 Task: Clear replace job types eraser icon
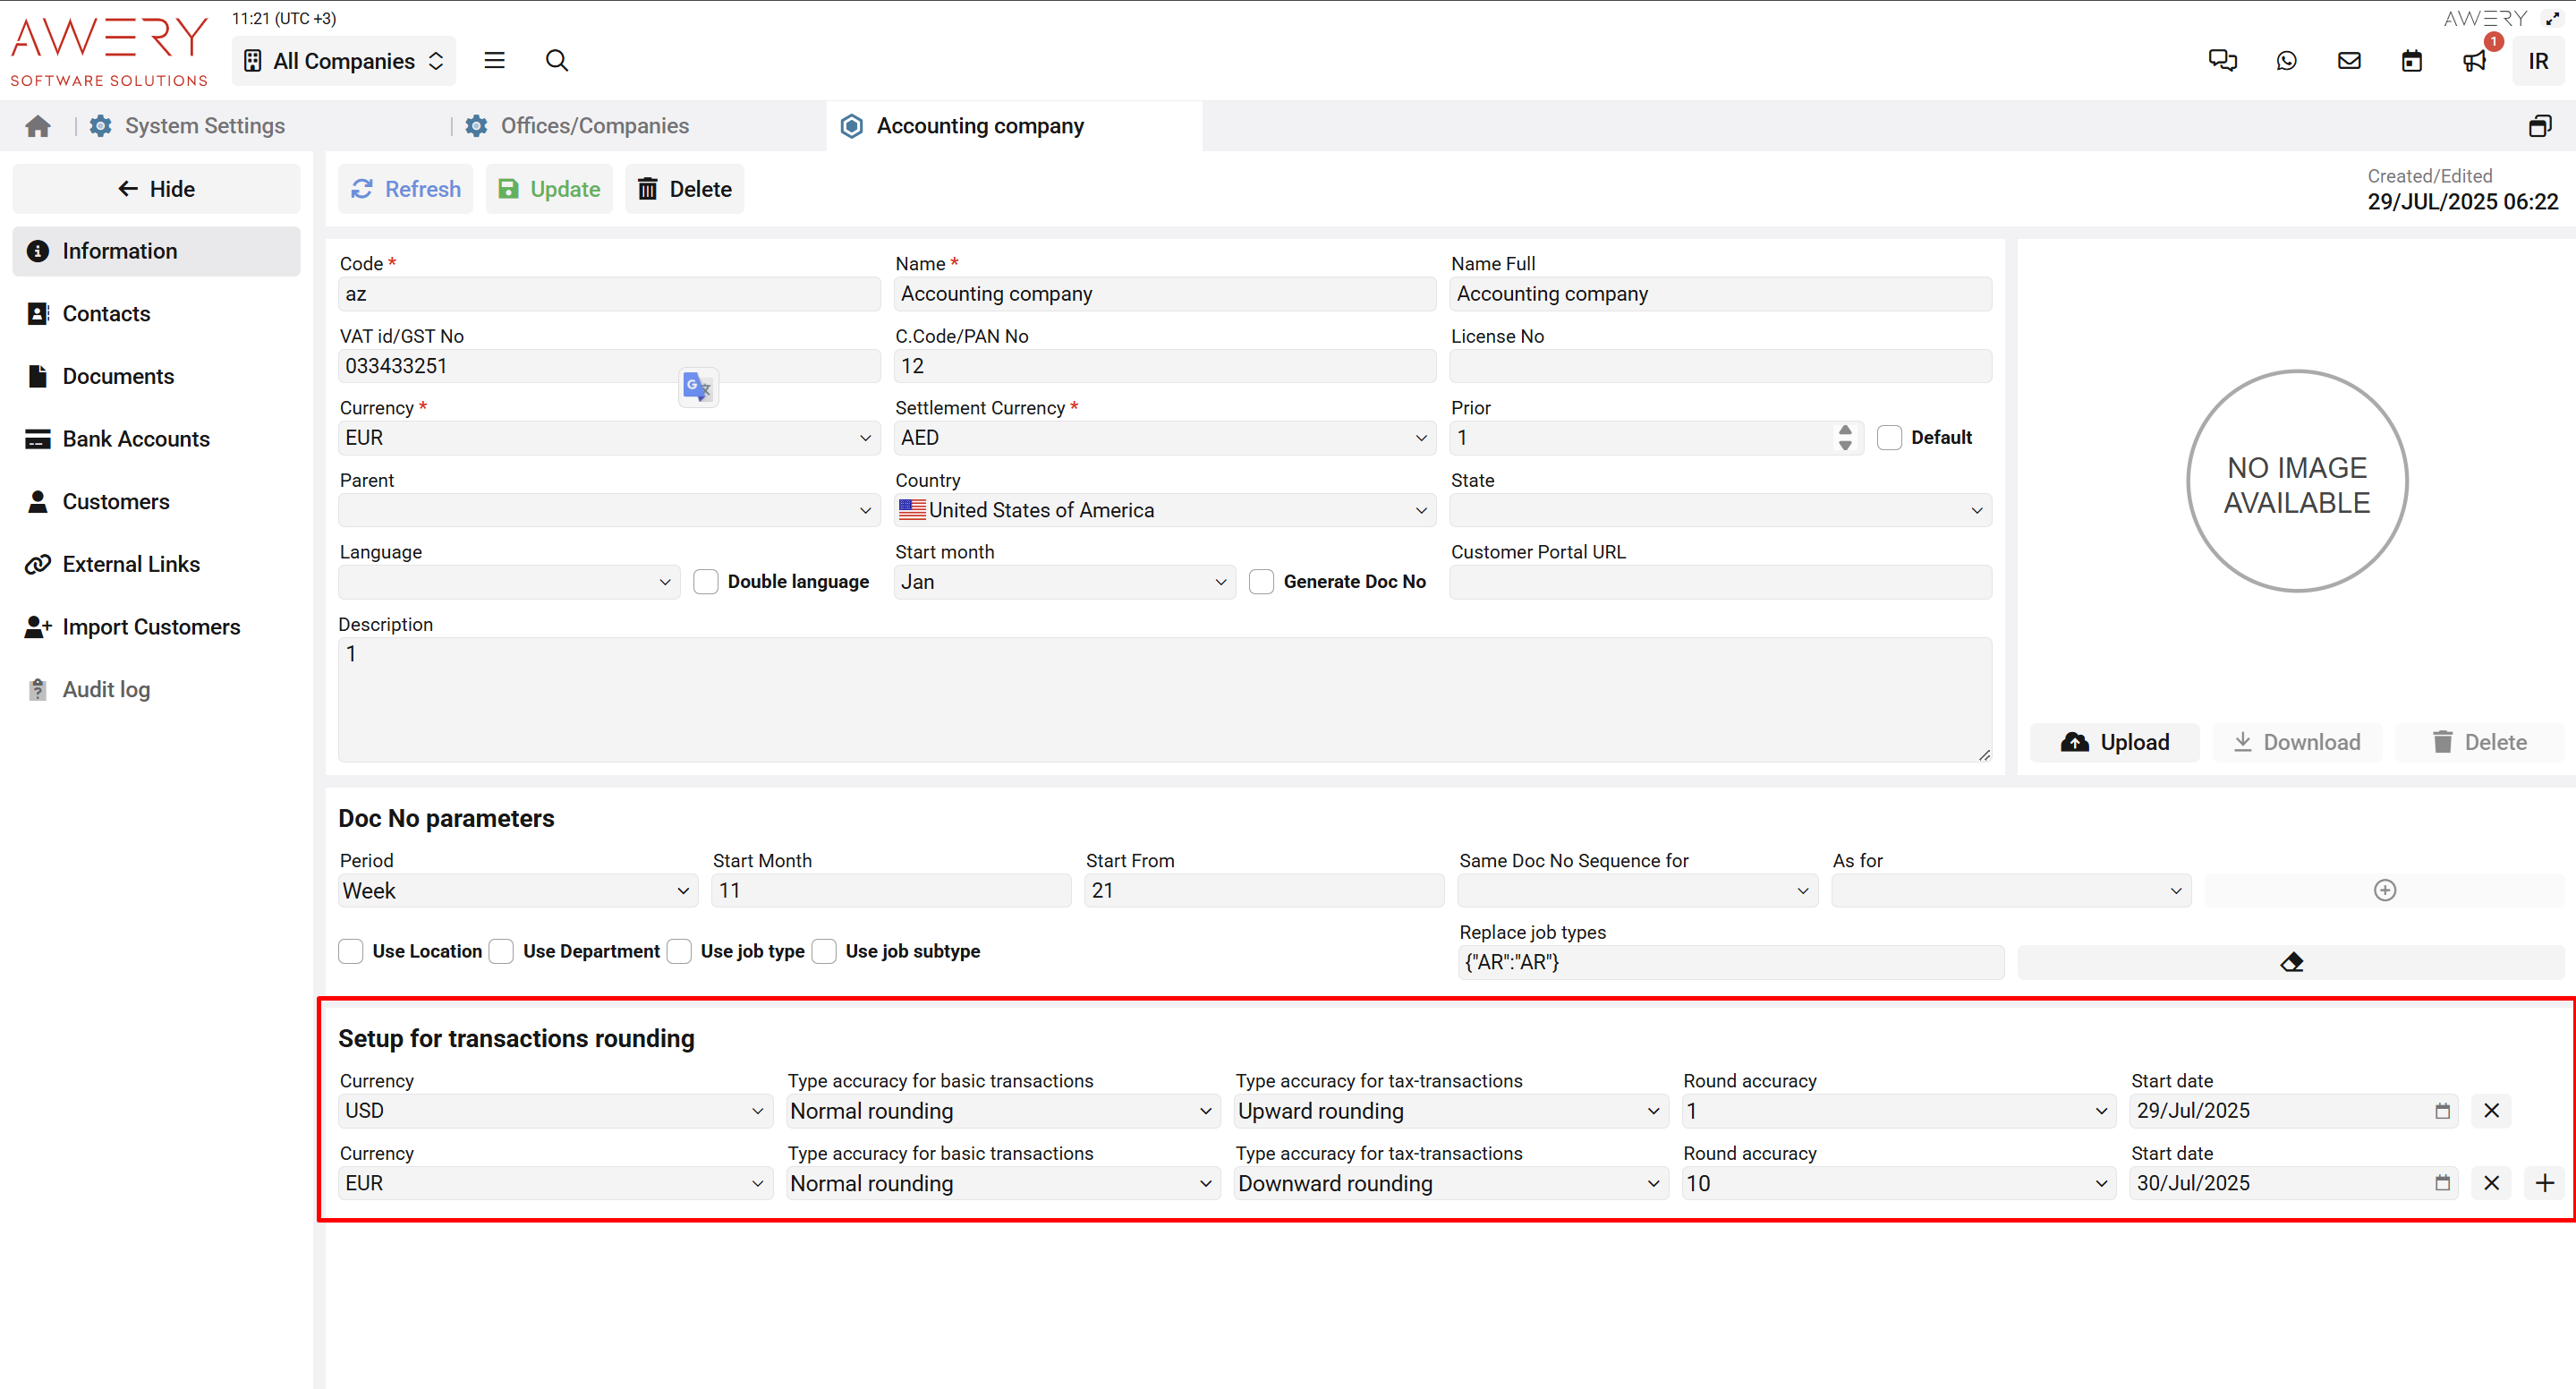click(x=2291, y=962)
